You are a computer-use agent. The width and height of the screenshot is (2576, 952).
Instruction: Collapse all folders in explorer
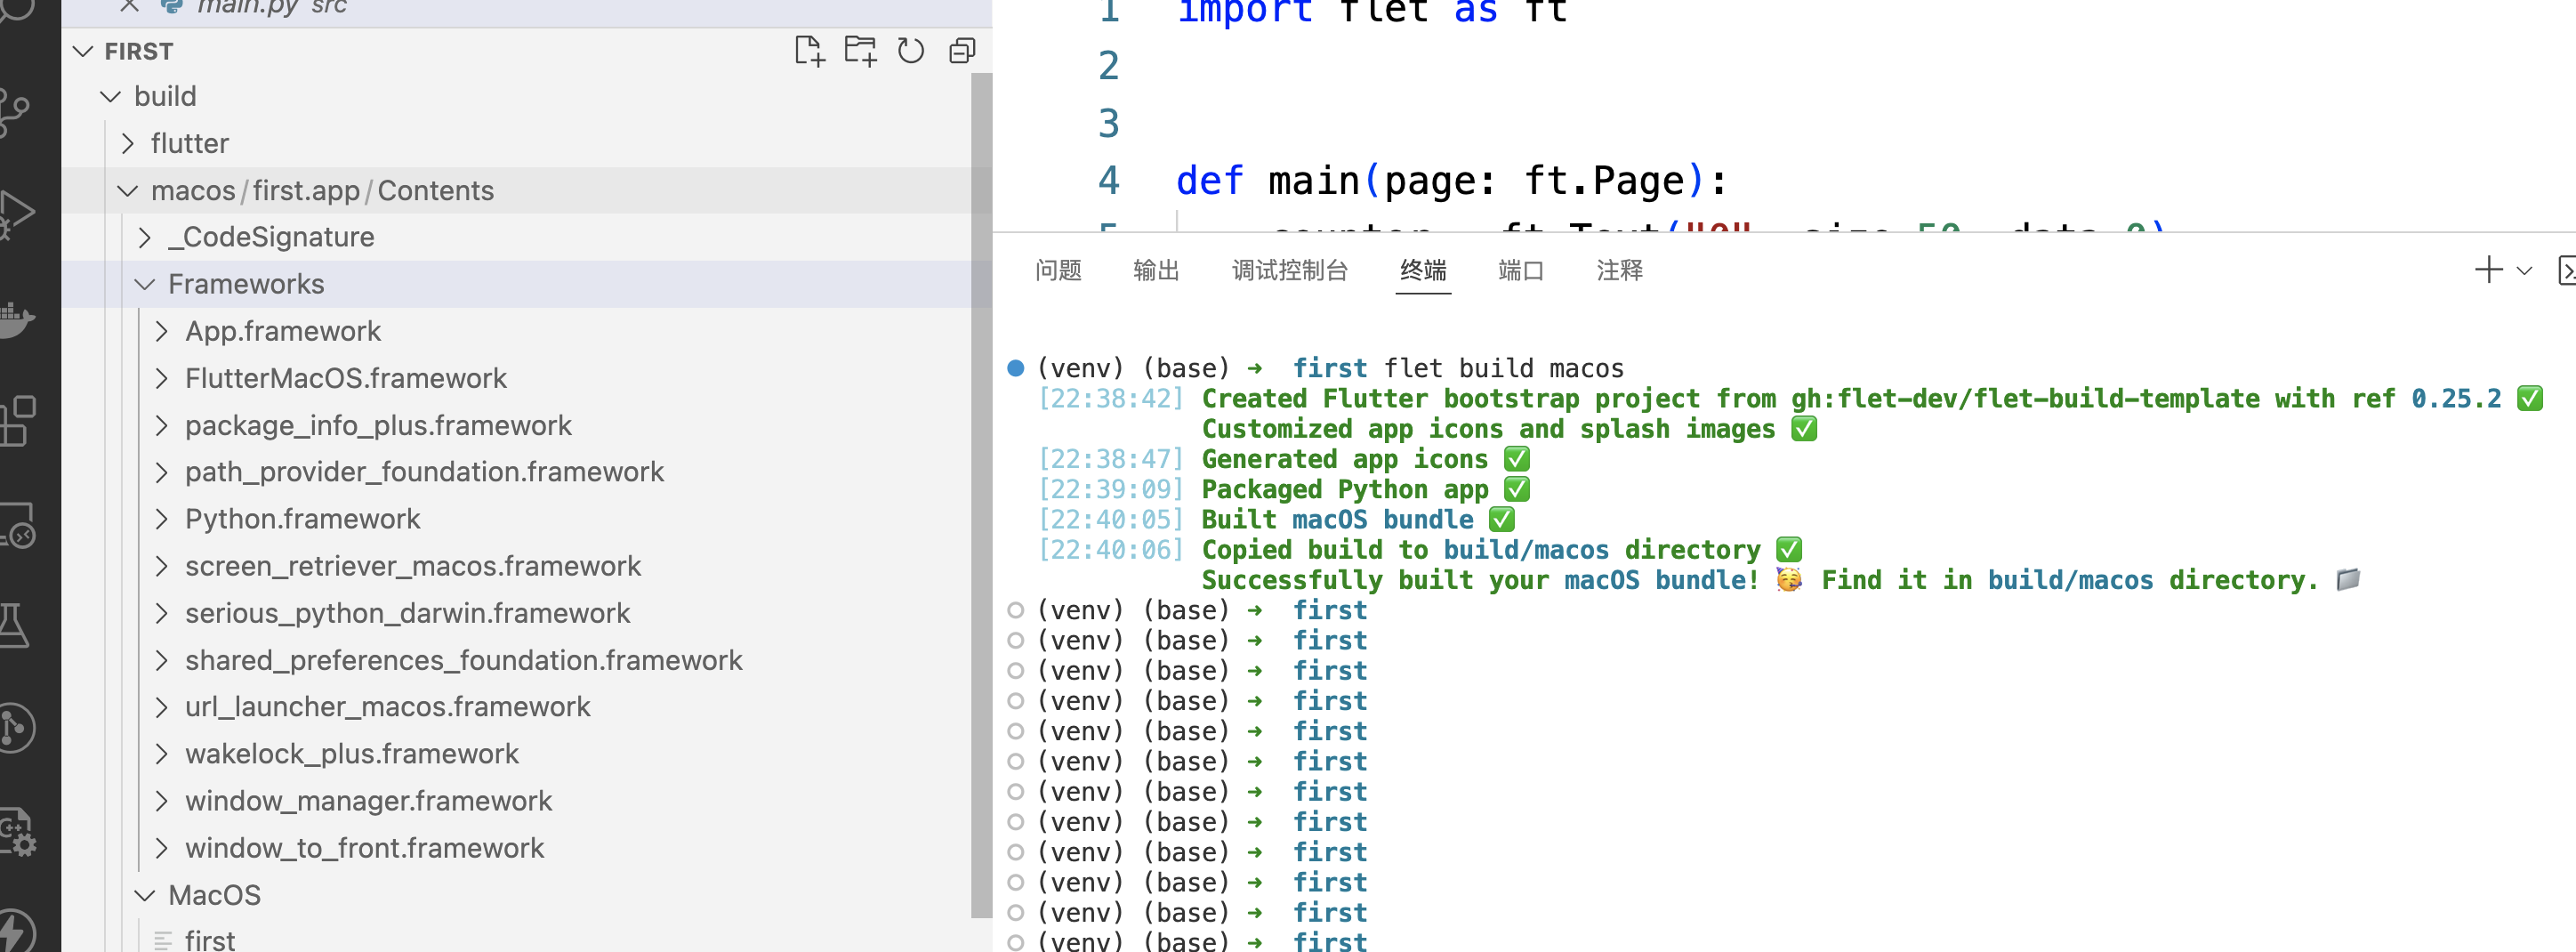coord(962,51)
